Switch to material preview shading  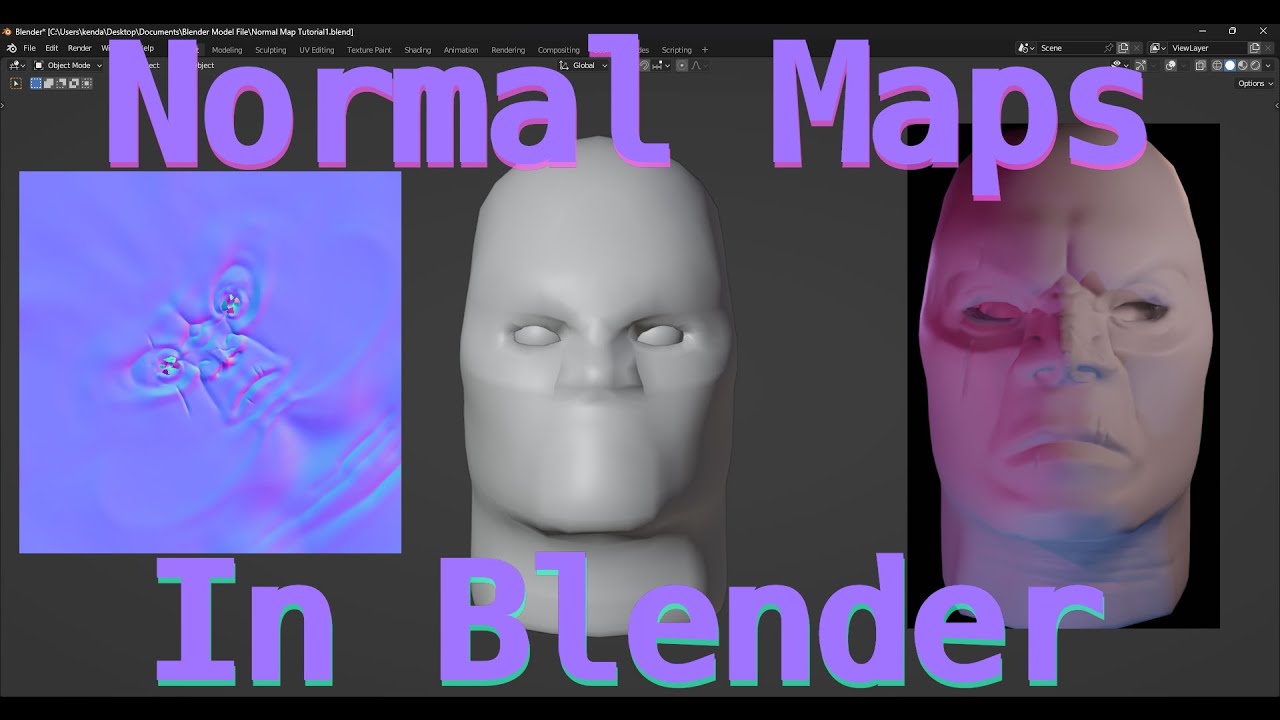click(1243, 65)
